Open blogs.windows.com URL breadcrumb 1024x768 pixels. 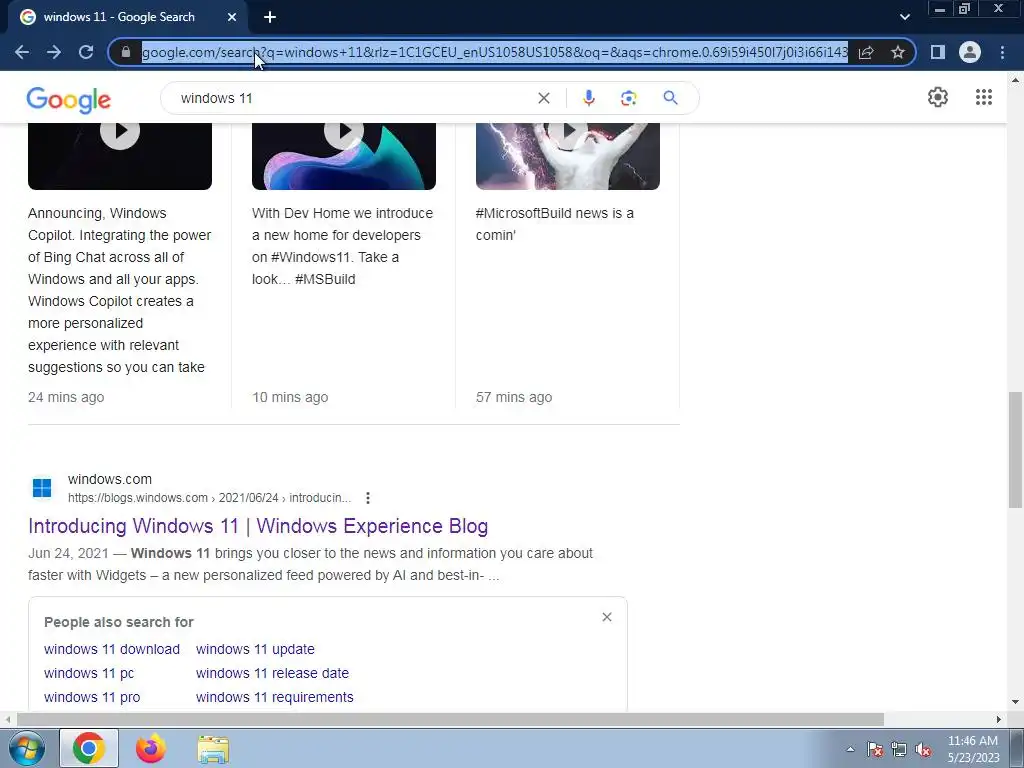pos(210,498)
